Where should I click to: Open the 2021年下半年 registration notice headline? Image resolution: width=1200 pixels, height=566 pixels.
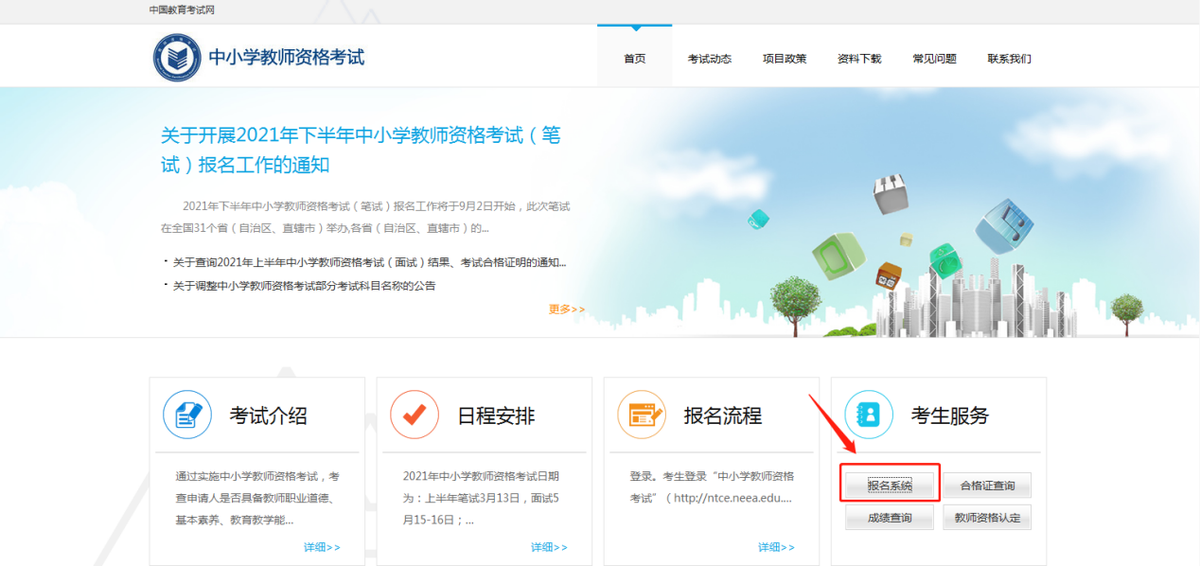(x=361, y=149)
